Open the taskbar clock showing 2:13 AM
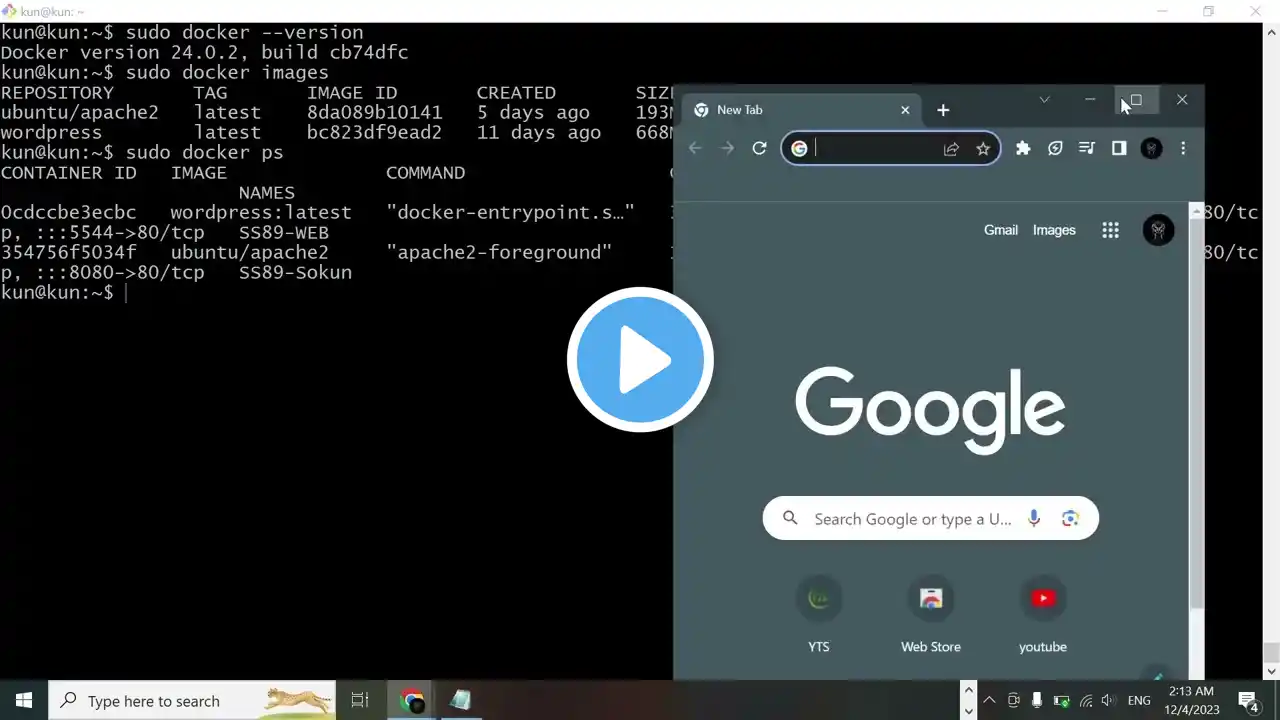This screenshot has height=720, width=1280. tap(1190, 700)
